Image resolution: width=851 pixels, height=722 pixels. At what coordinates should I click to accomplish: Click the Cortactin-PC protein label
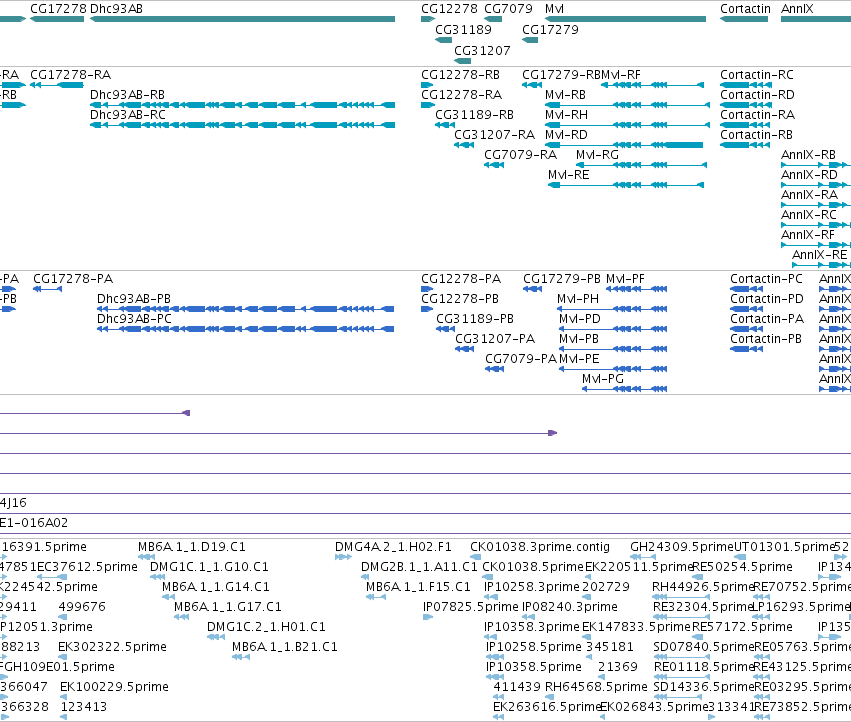766,279
